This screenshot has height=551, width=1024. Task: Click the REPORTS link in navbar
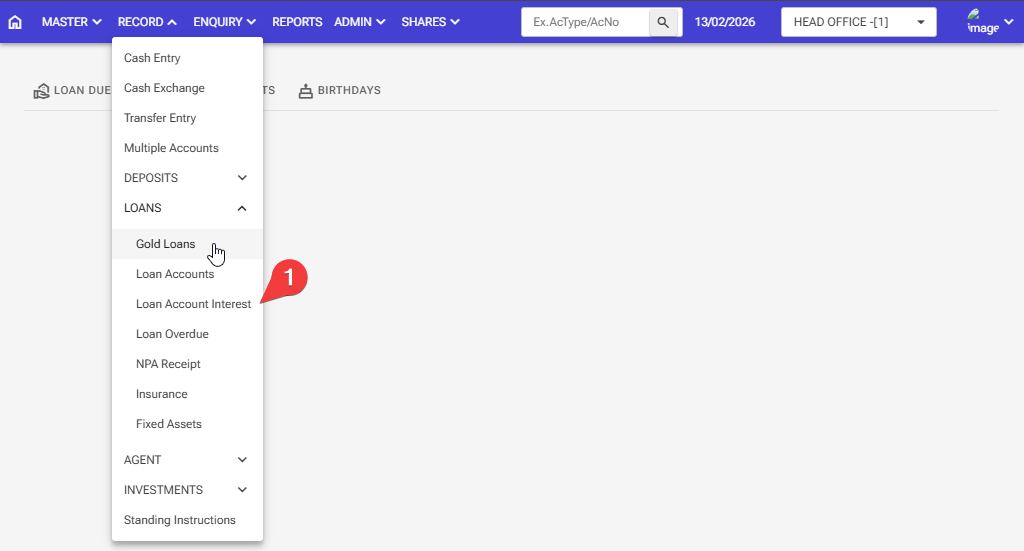(x=297, y=22)
